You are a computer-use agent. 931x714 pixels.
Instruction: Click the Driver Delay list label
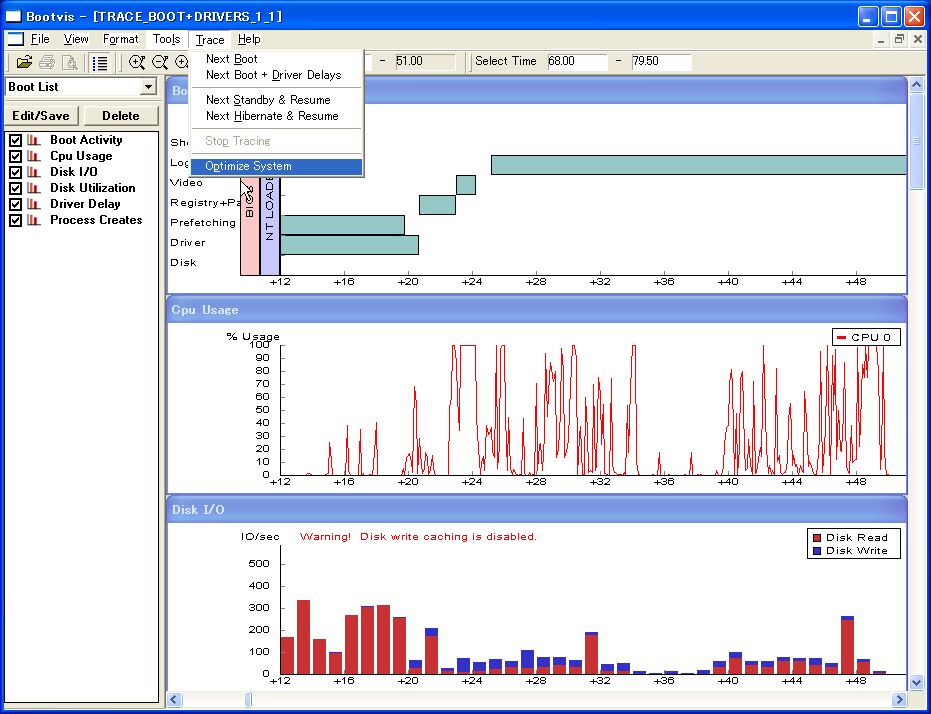[x=85, y=204]
